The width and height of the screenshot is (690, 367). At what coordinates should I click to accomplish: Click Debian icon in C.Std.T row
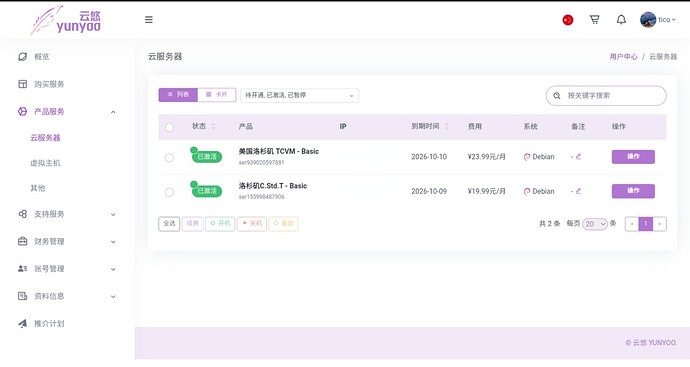pos(527,191)
